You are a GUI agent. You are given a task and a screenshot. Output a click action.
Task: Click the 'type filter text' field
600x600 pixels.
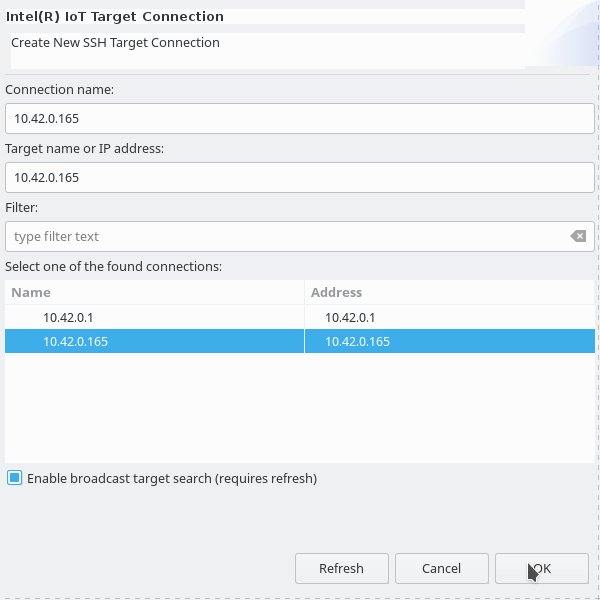point(287,236)
